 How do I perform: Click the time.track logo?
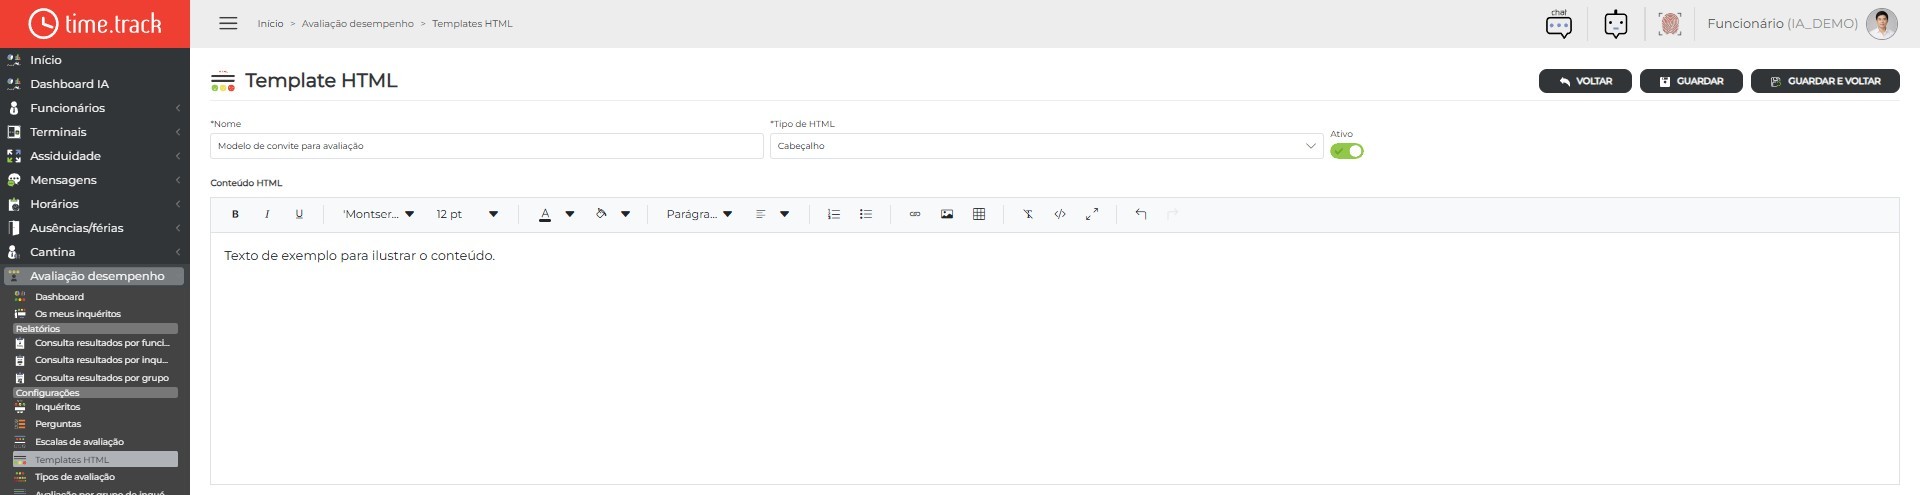point(95,23)
